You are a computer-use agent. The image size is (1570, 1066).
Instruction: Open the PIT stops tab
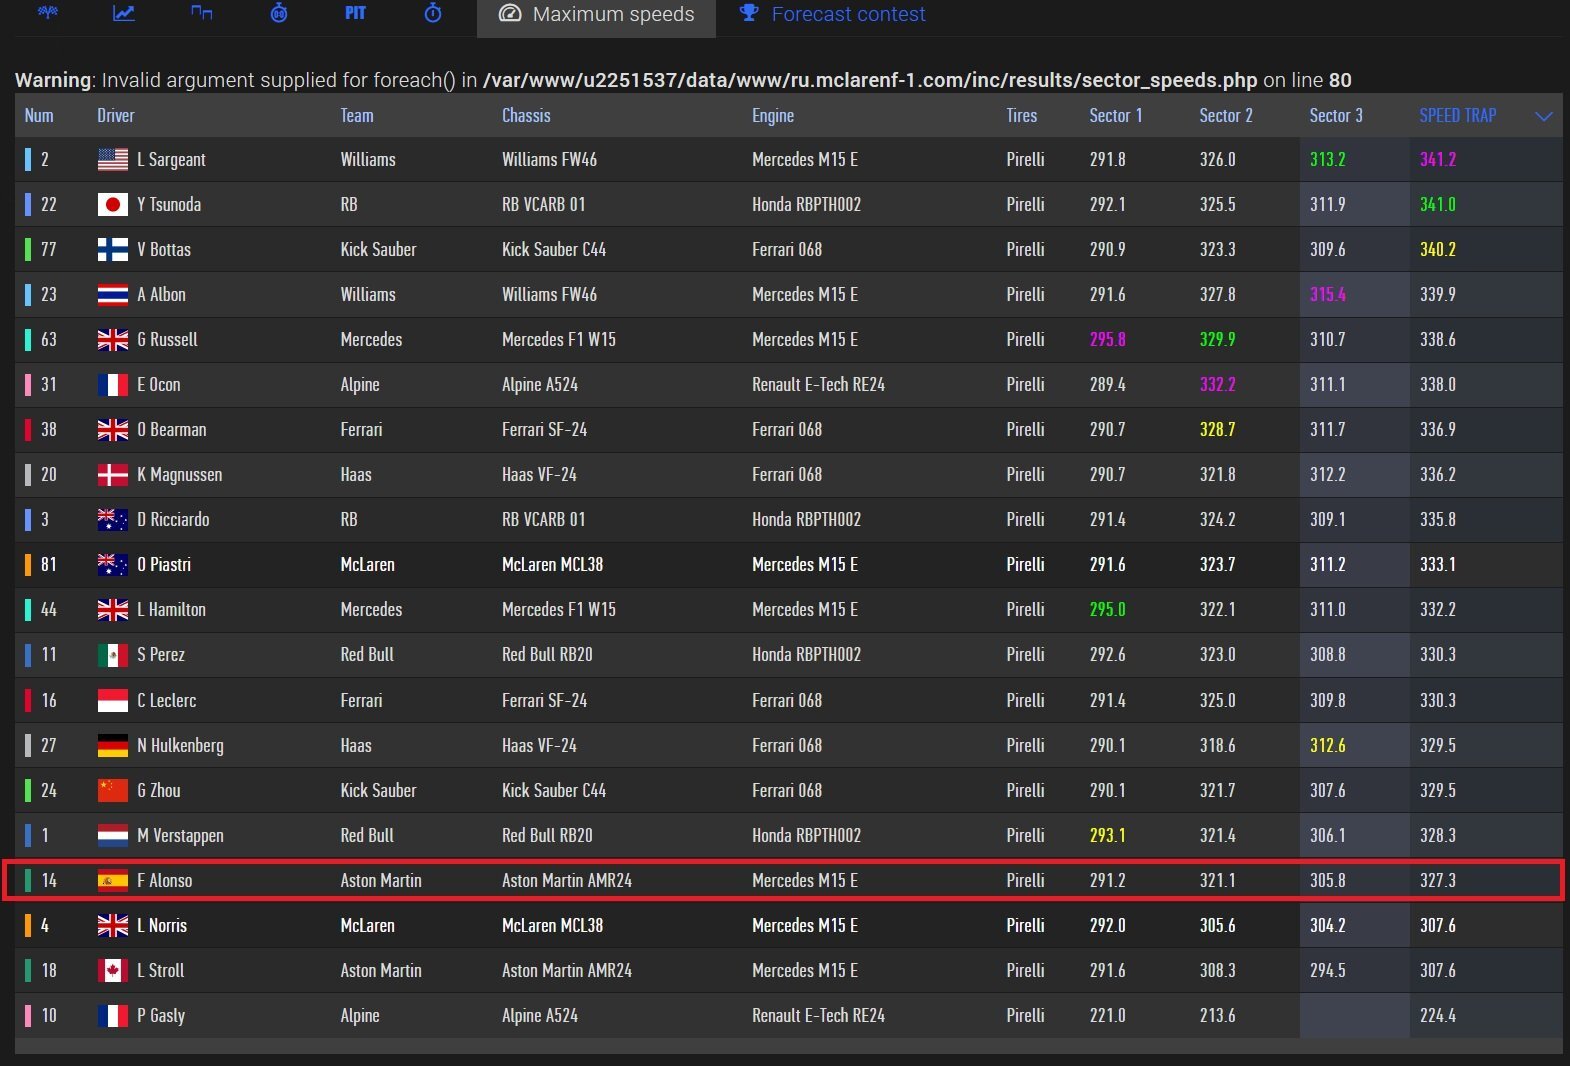pyautogui.click(x=355, y=13)
